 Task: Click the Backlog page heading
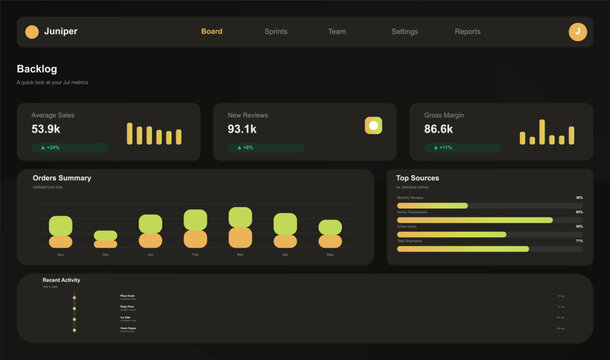37,69
